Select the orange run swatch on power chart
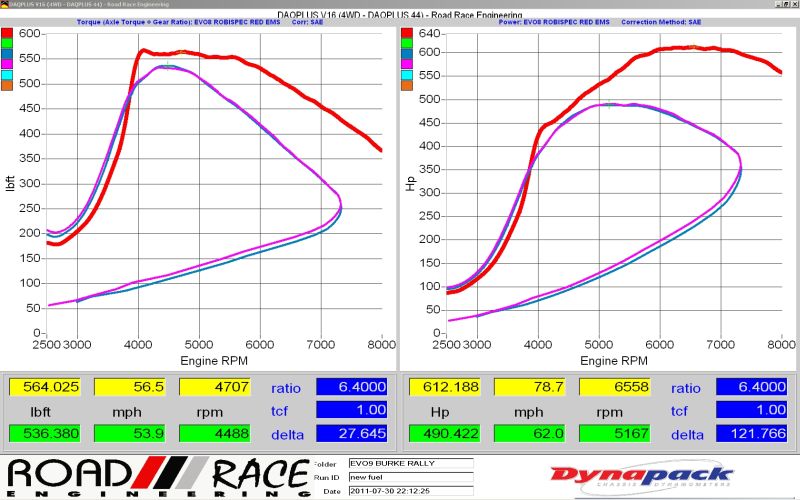Screen dimensions: 800x500 coord(407,85)
